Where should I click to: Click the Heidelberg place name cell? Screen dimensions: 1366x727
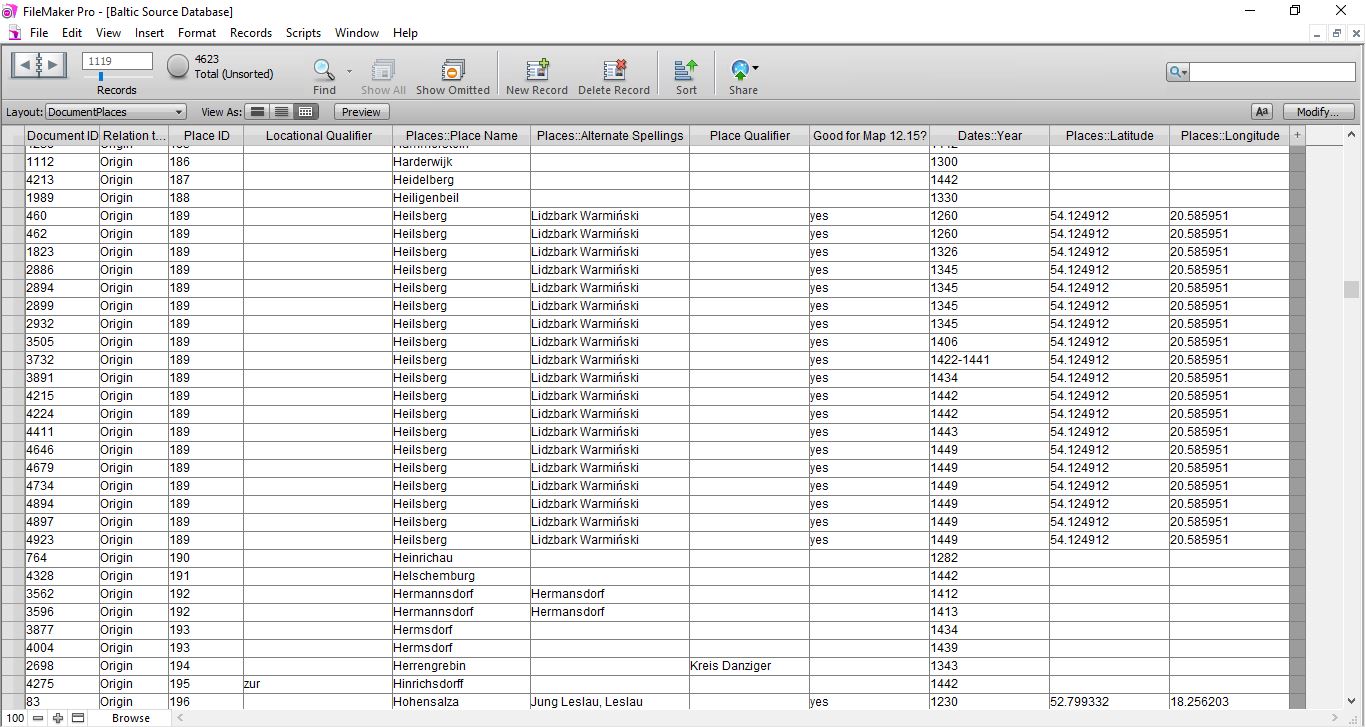click(461, 180)
